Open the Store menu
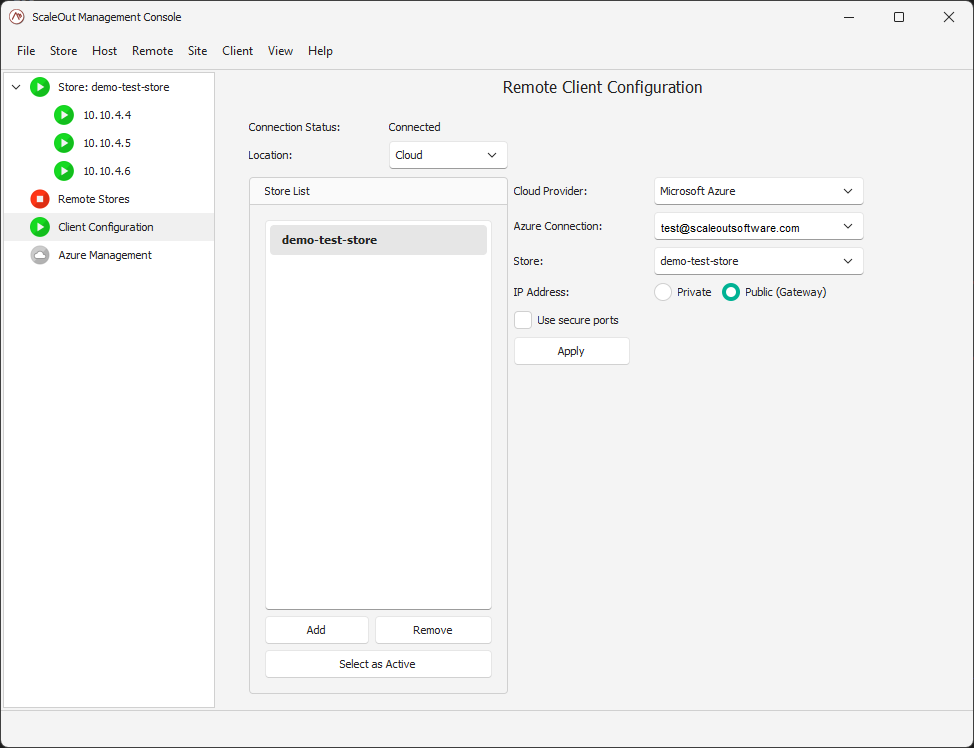Image resolution: width=974 pixels, height=748 pixels. coord(63,51)
